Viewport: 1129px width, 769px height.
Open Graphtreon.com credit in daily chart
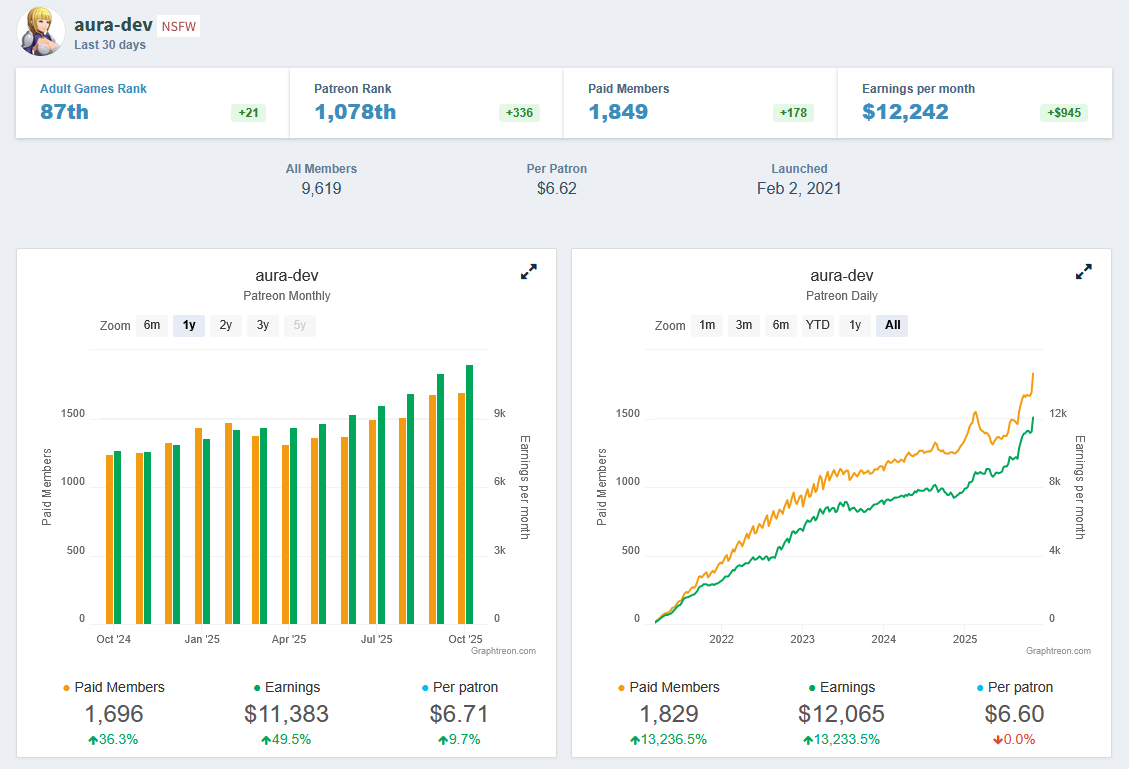click(x=1058, y=651)
